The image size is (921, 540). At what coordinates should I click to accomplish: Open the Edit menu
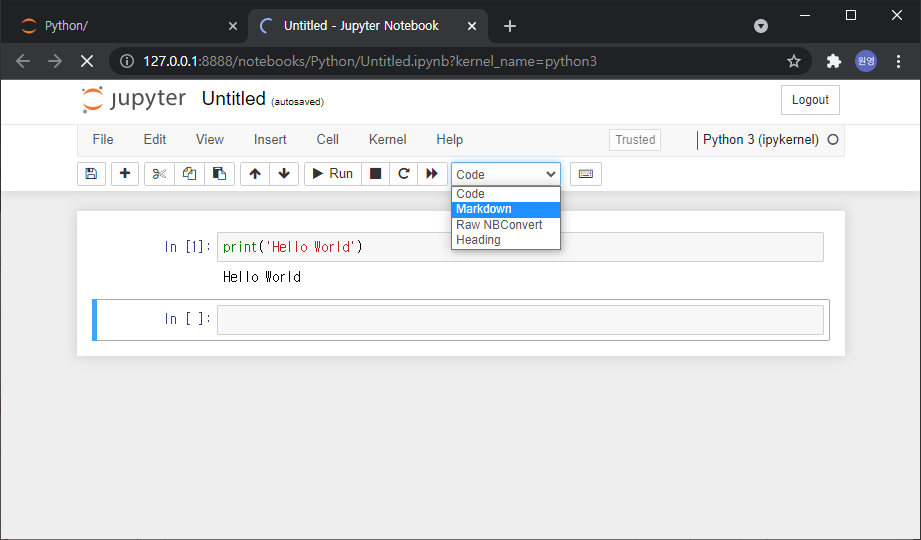tap(154, 140)
